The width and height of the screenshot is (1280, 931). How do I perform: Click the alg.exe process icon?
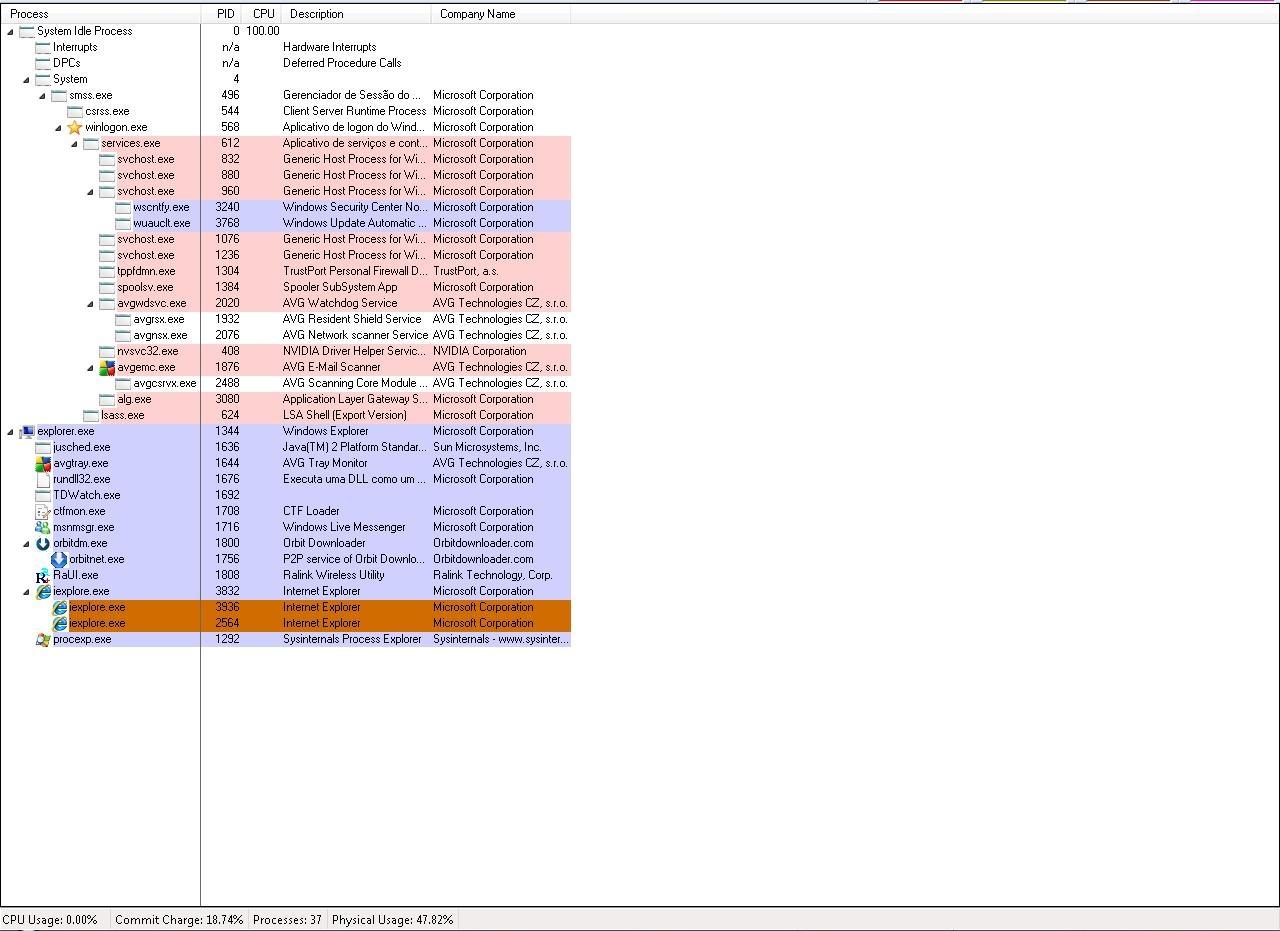(107, 399)
